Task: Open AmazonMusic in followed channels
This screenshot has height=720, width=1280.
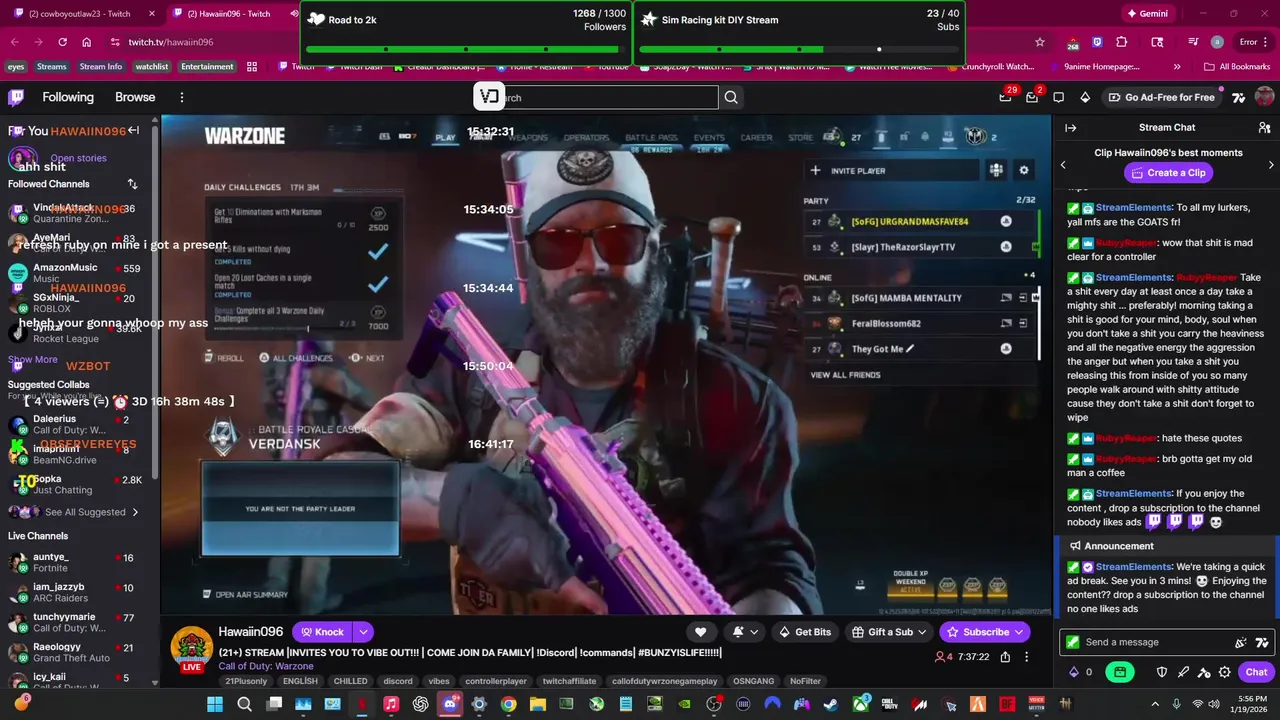Action: pyautogui.click(x=74, y=273)
